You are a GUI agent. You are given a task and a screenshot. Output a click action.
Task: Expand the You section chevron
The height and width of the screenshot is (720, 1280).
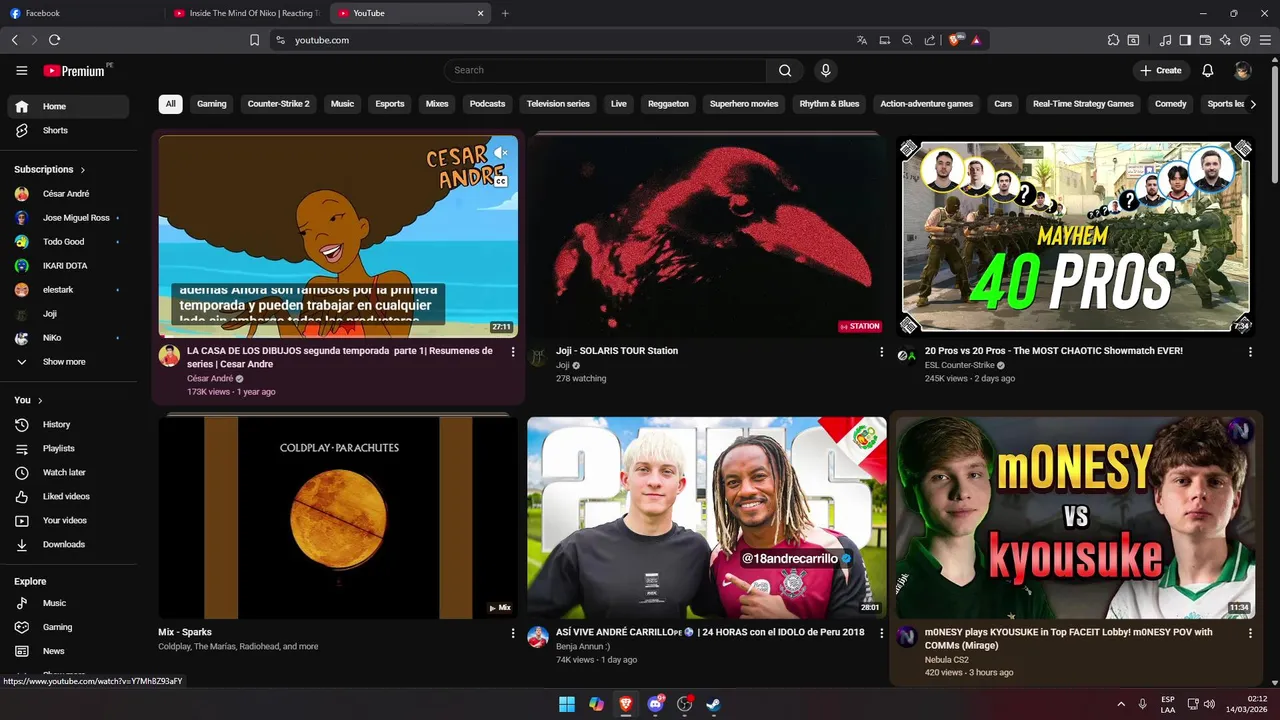tap(40, 400)
